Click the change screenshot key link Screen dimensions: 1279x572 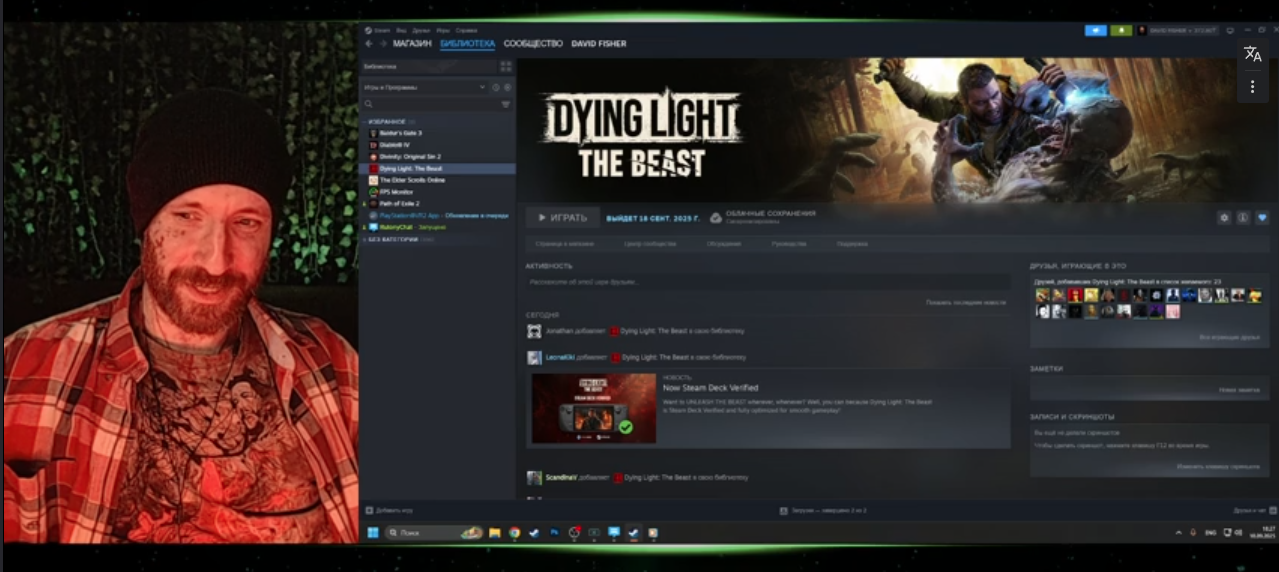1218,467
